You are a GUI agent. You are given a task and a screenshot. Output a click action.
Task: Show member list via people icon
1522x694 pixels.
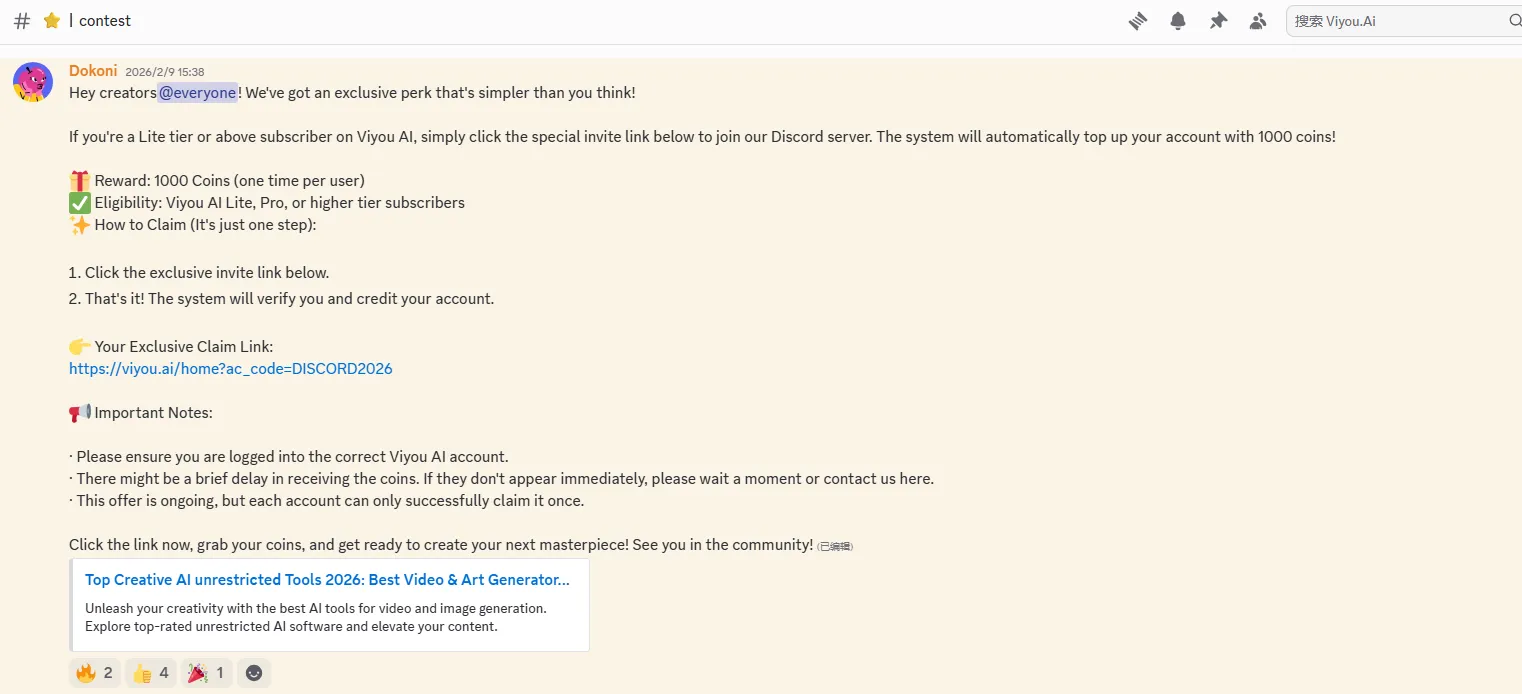coord(1258,20)
